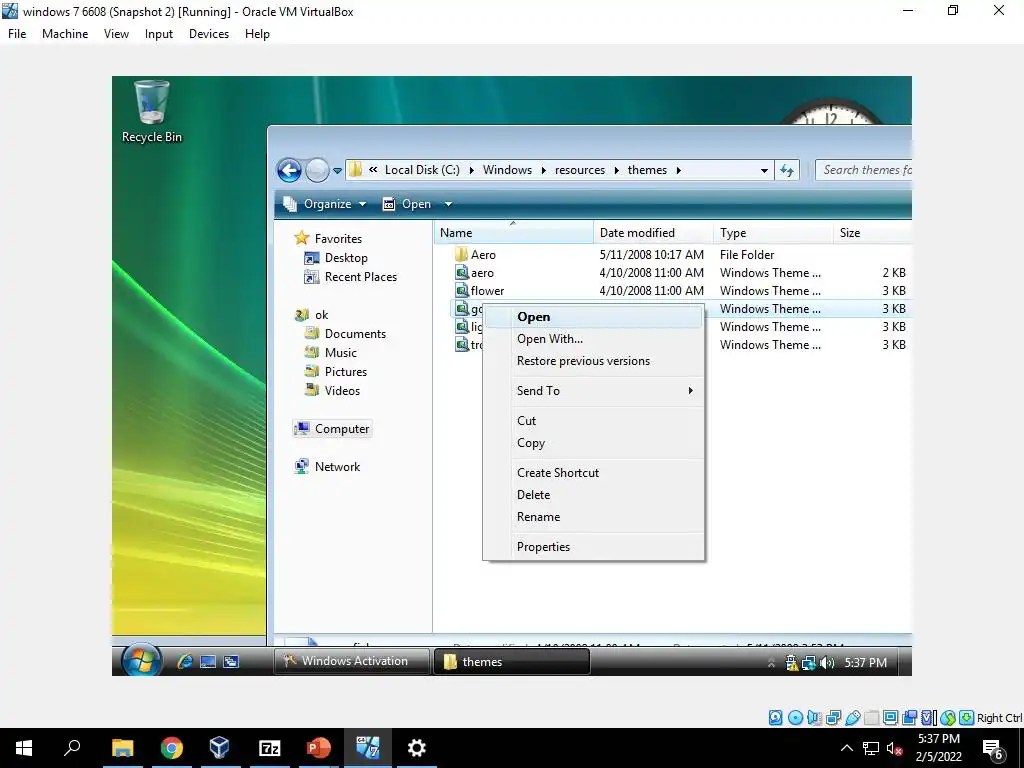Choose Cut in the context menu

pos(593,421)
